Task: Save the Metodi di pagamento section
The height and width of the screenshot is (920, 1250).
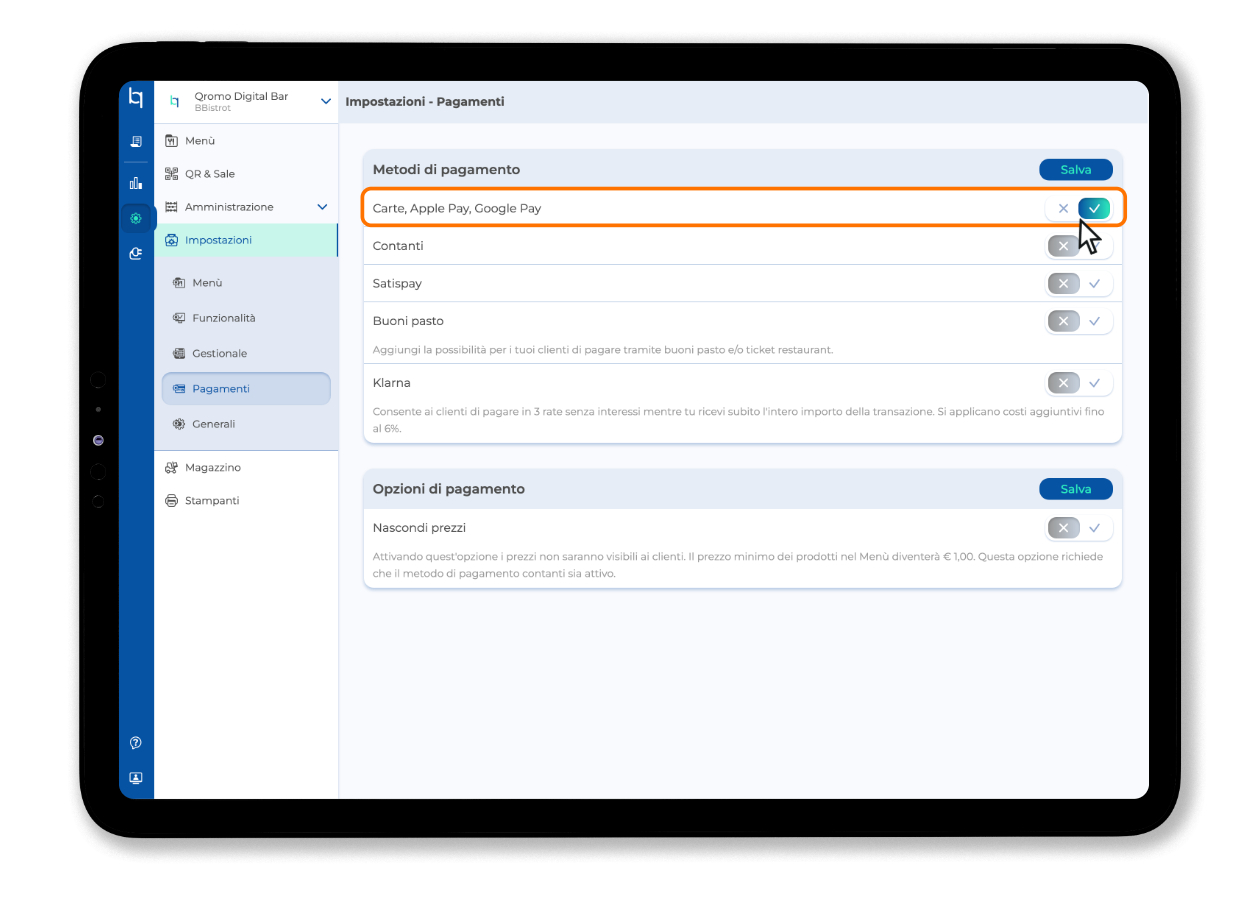Action: [x=1076, y=170]
